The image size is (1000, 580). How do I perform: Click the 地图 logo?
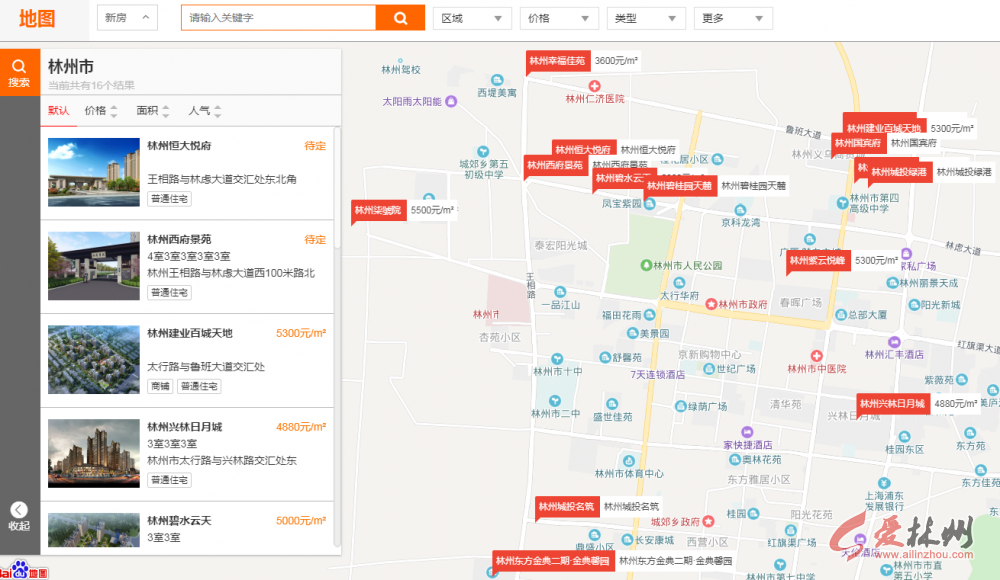tap(36, 18)
